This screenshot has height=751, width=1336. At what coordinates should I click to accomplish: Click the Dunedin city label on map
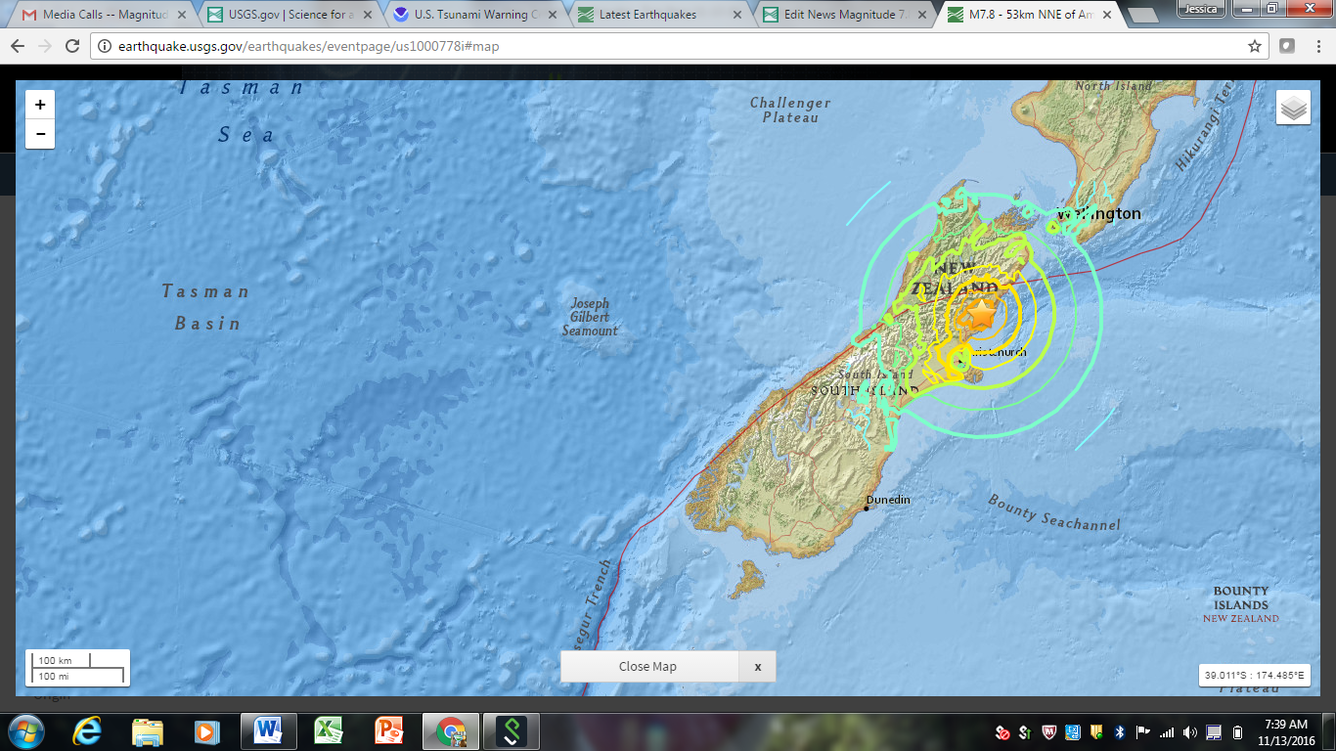coord(888,499)
